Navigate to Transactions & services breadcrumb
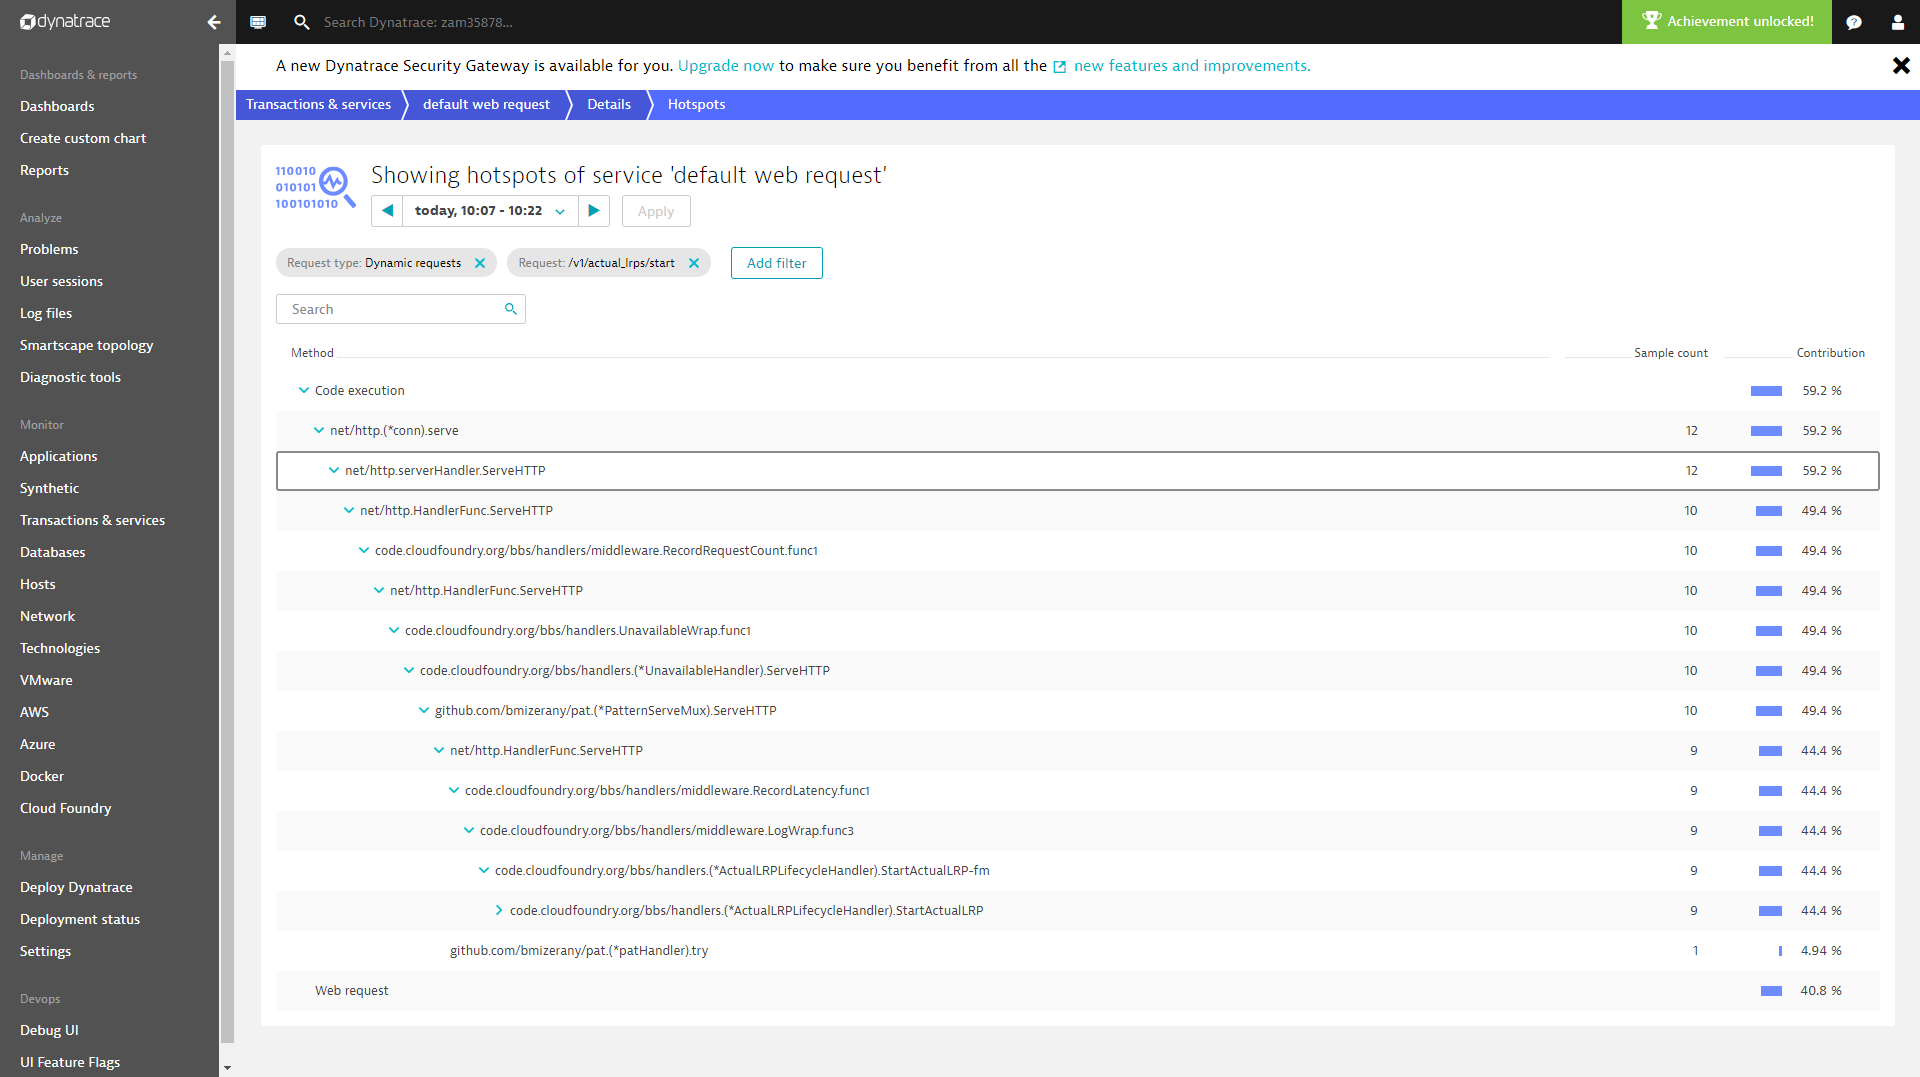 pyautogui.click(x=319, y=105)
